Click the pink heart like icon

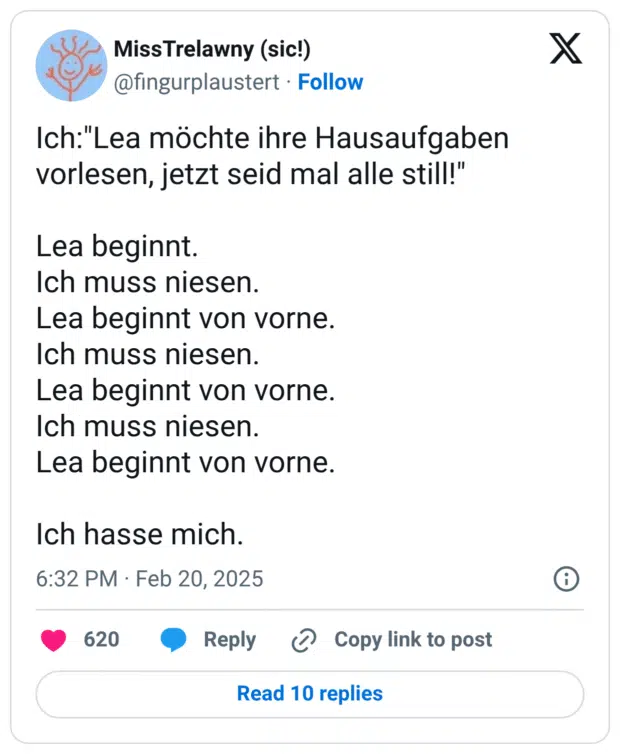54,640
